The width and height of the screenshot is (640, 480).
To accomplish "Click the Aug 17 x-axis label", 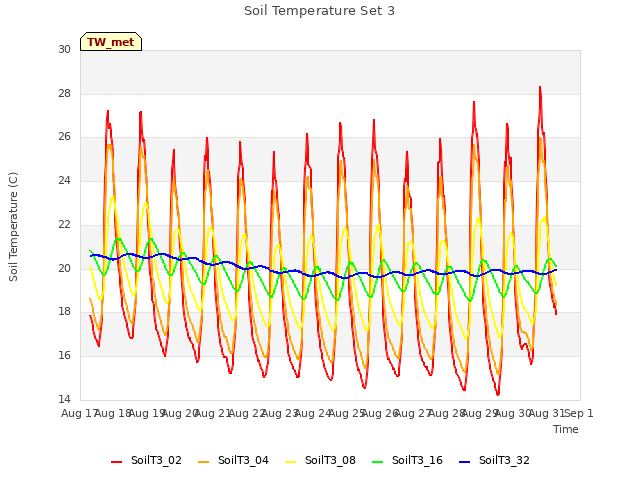I will point(78,413).
